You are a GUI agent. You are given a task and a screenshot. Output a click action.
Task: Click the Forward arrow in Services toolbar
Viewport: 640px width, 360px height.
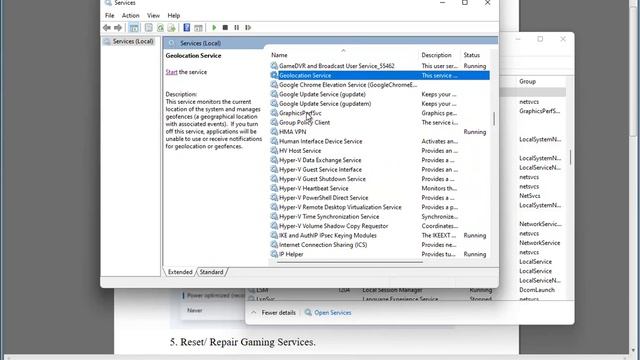(x=118, y=28)
